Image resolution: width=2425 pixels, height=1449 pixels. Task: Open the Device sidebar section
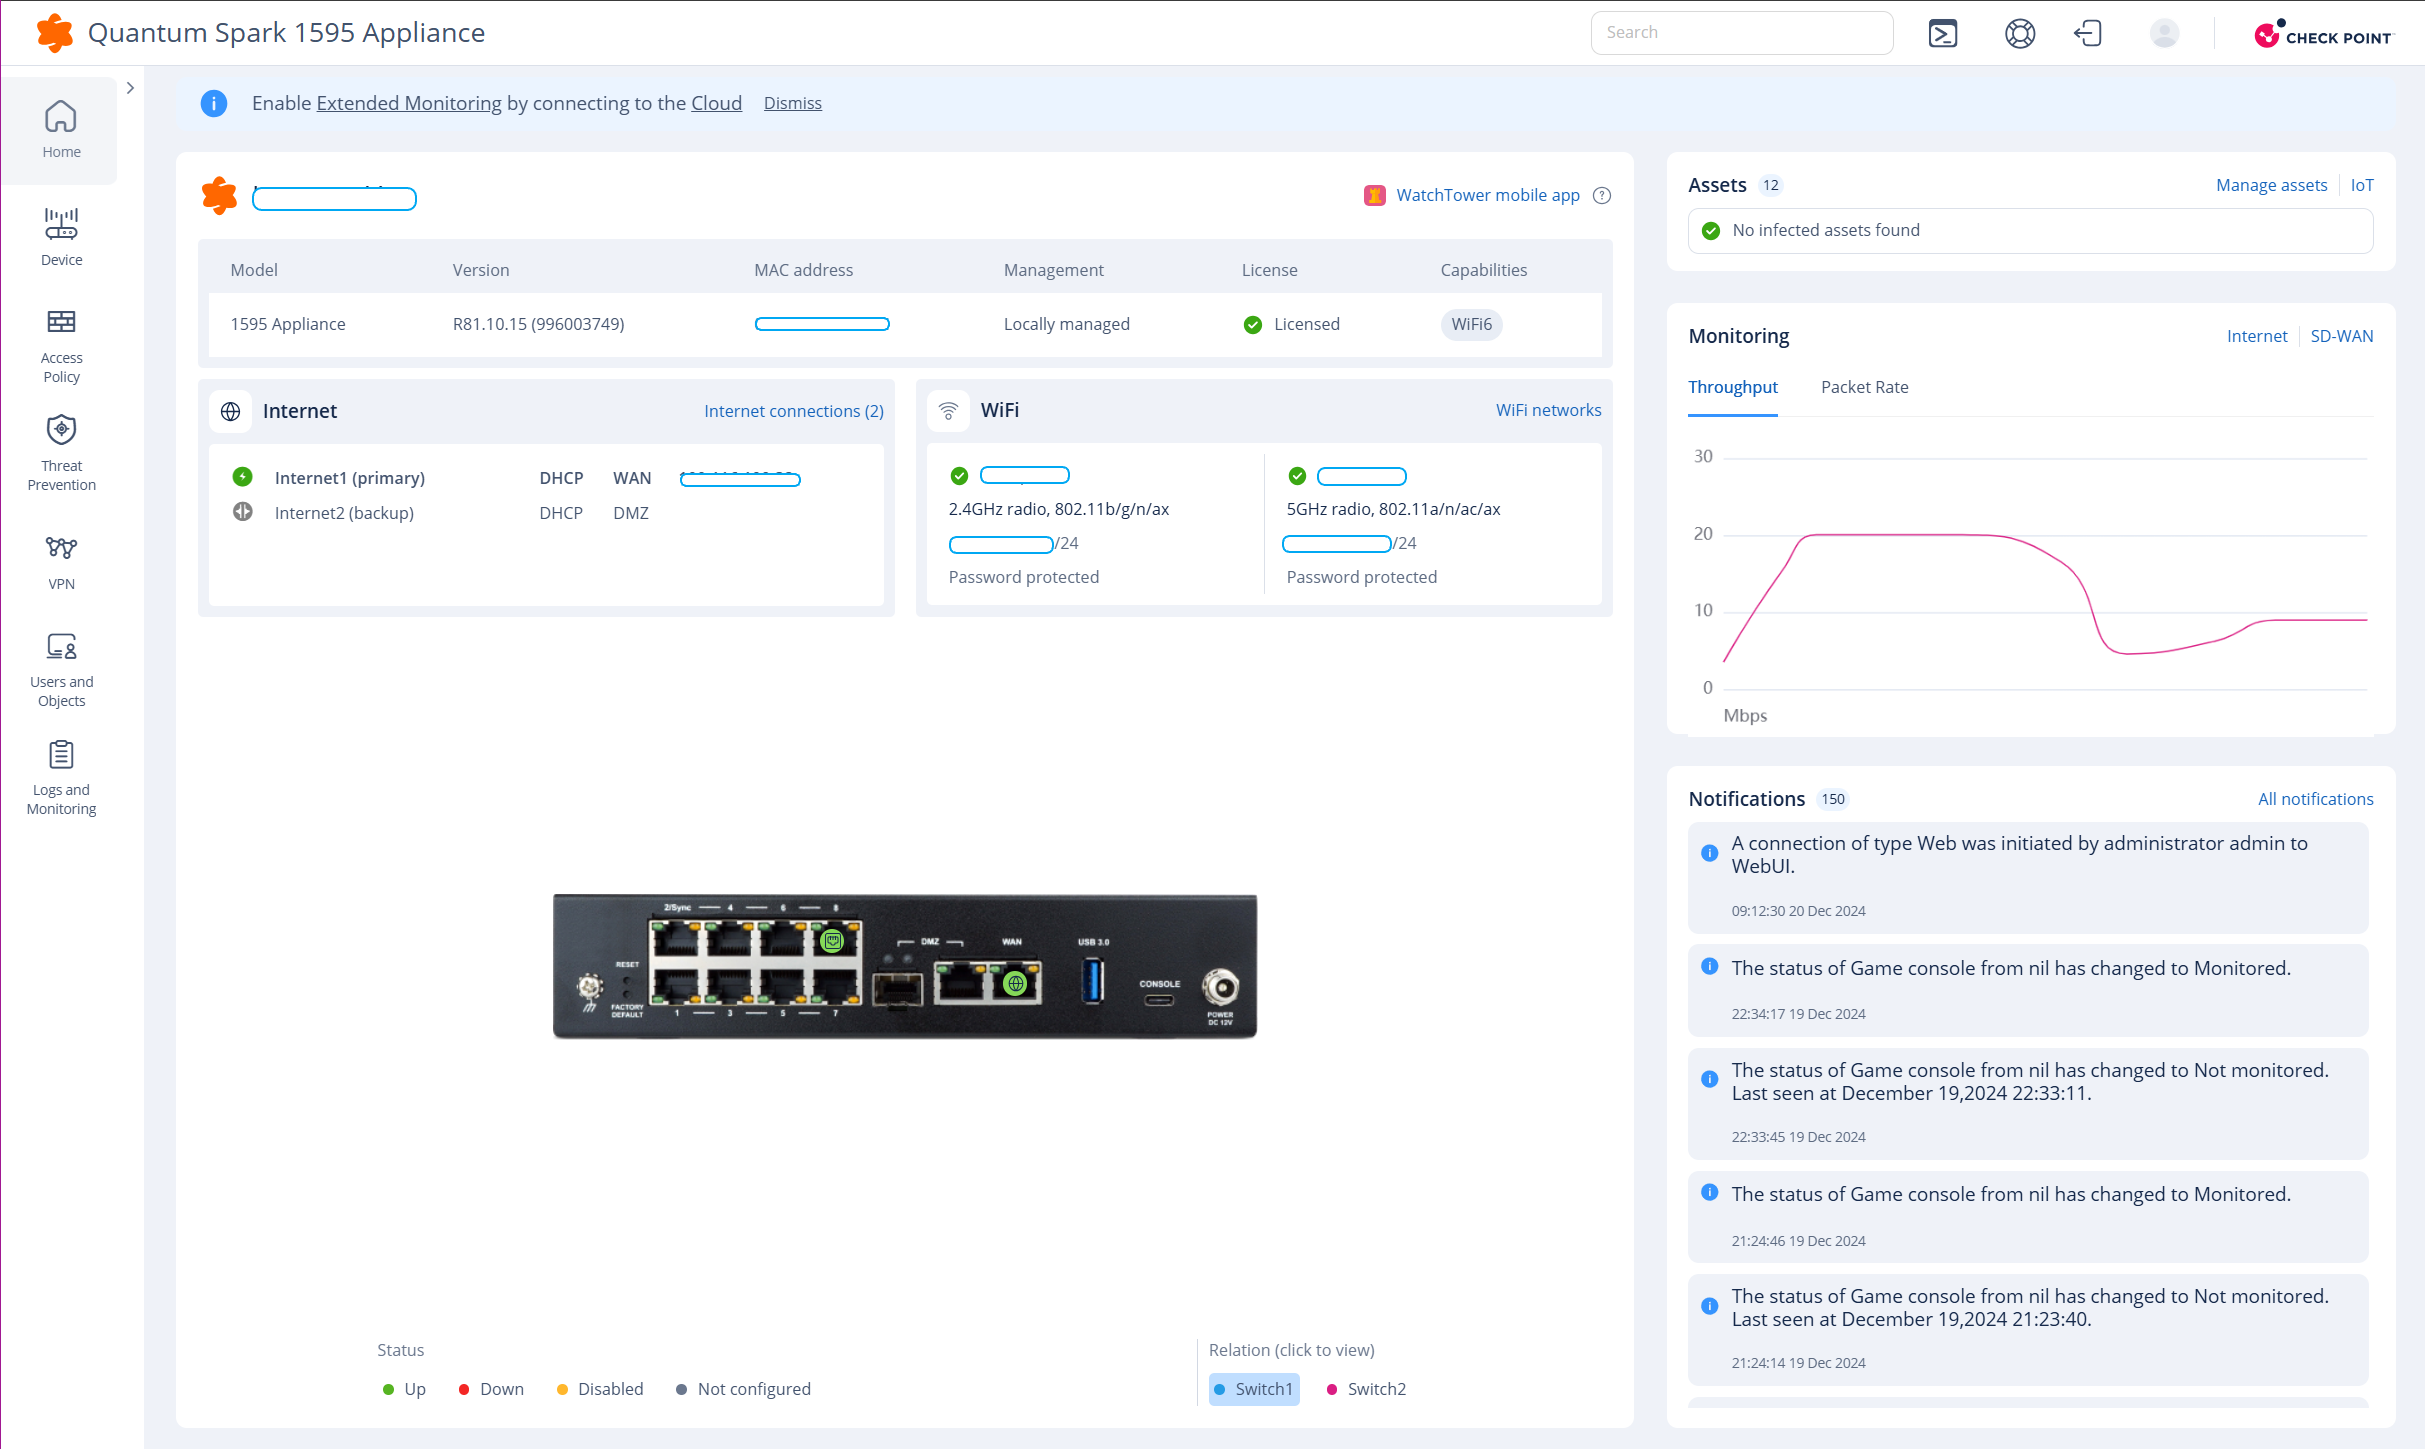tap(61, 237)
